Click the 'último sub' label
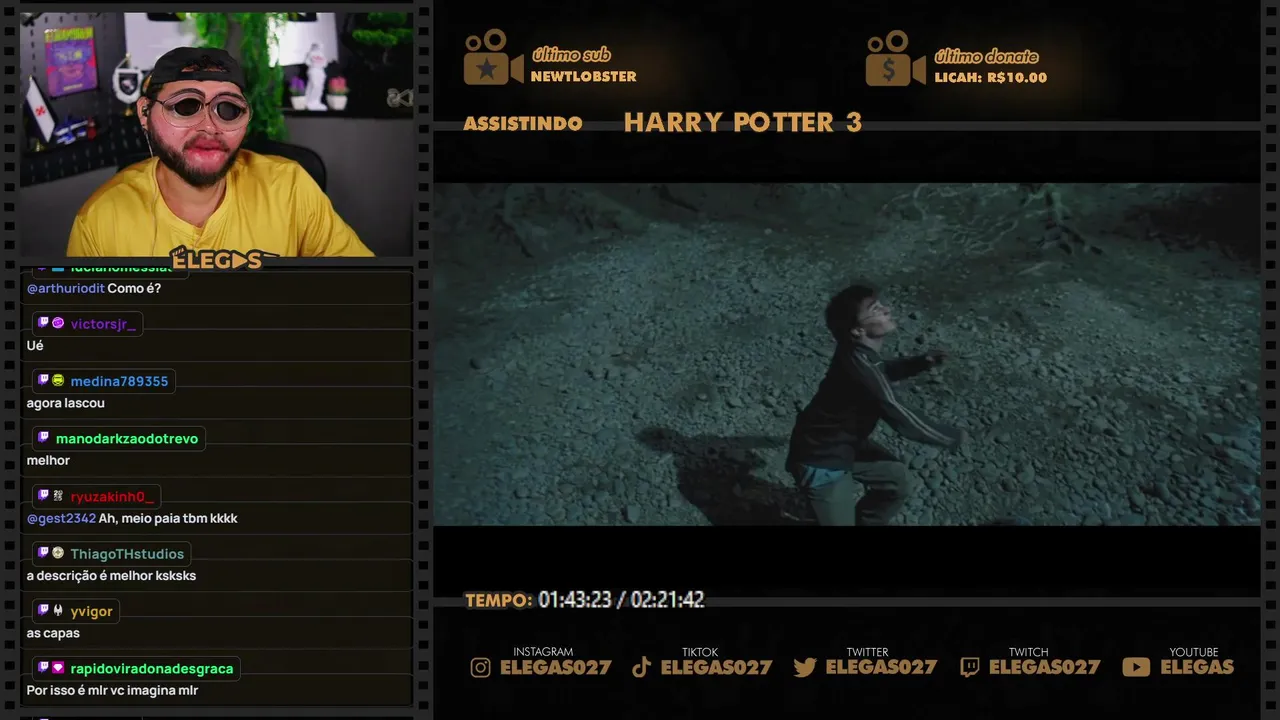The image size is (1280, 720). pyautogui.click(x=570, y=55)
